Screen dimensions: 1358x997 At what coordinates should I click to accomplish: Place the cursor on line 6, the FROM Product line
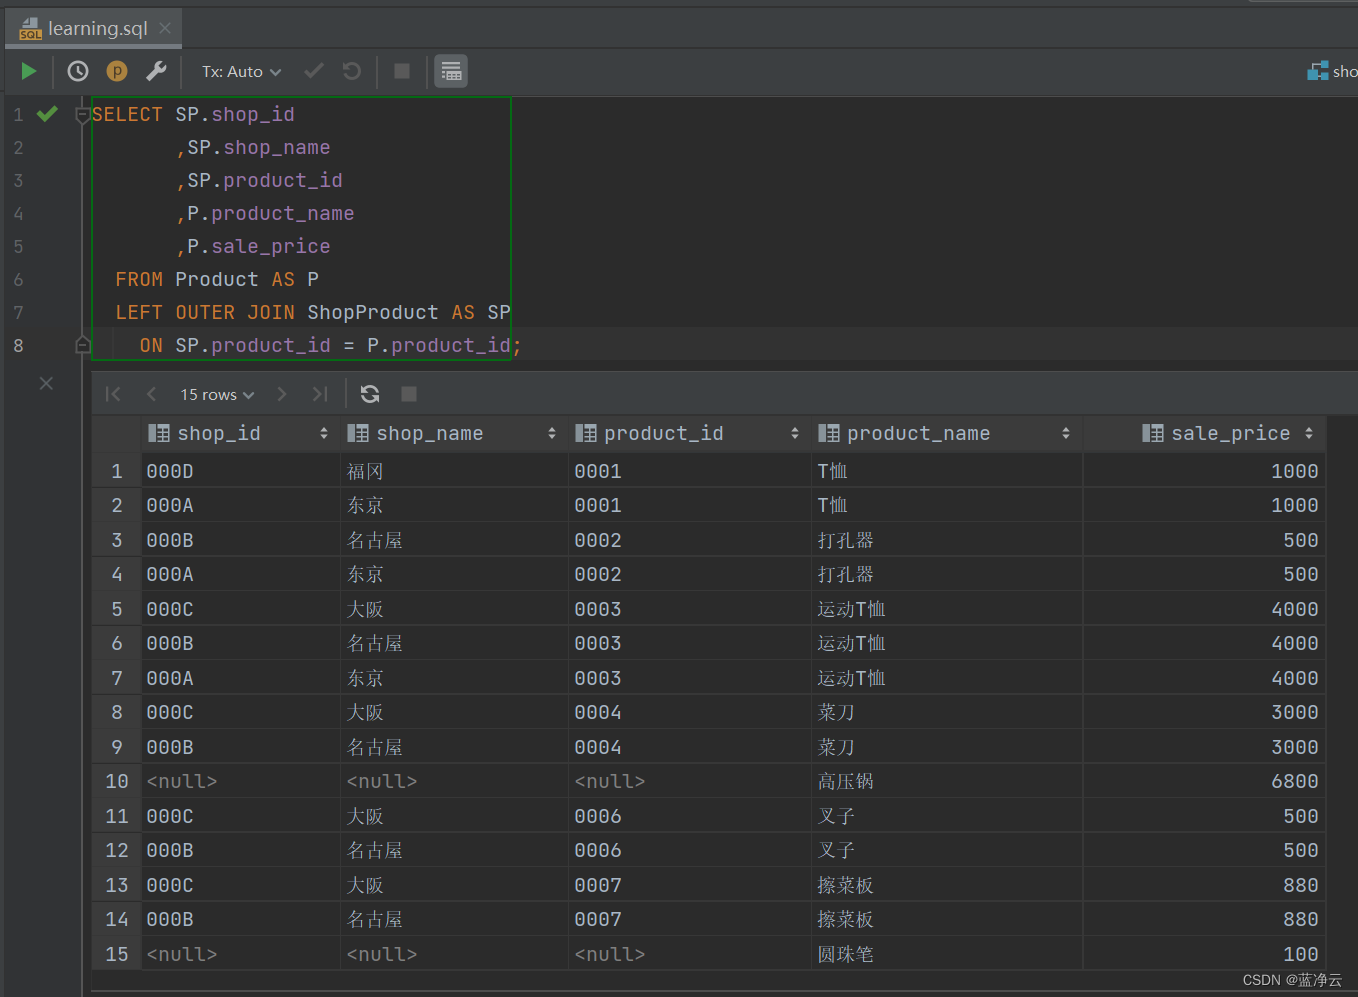pyautogui.click(x=217, y=279)
